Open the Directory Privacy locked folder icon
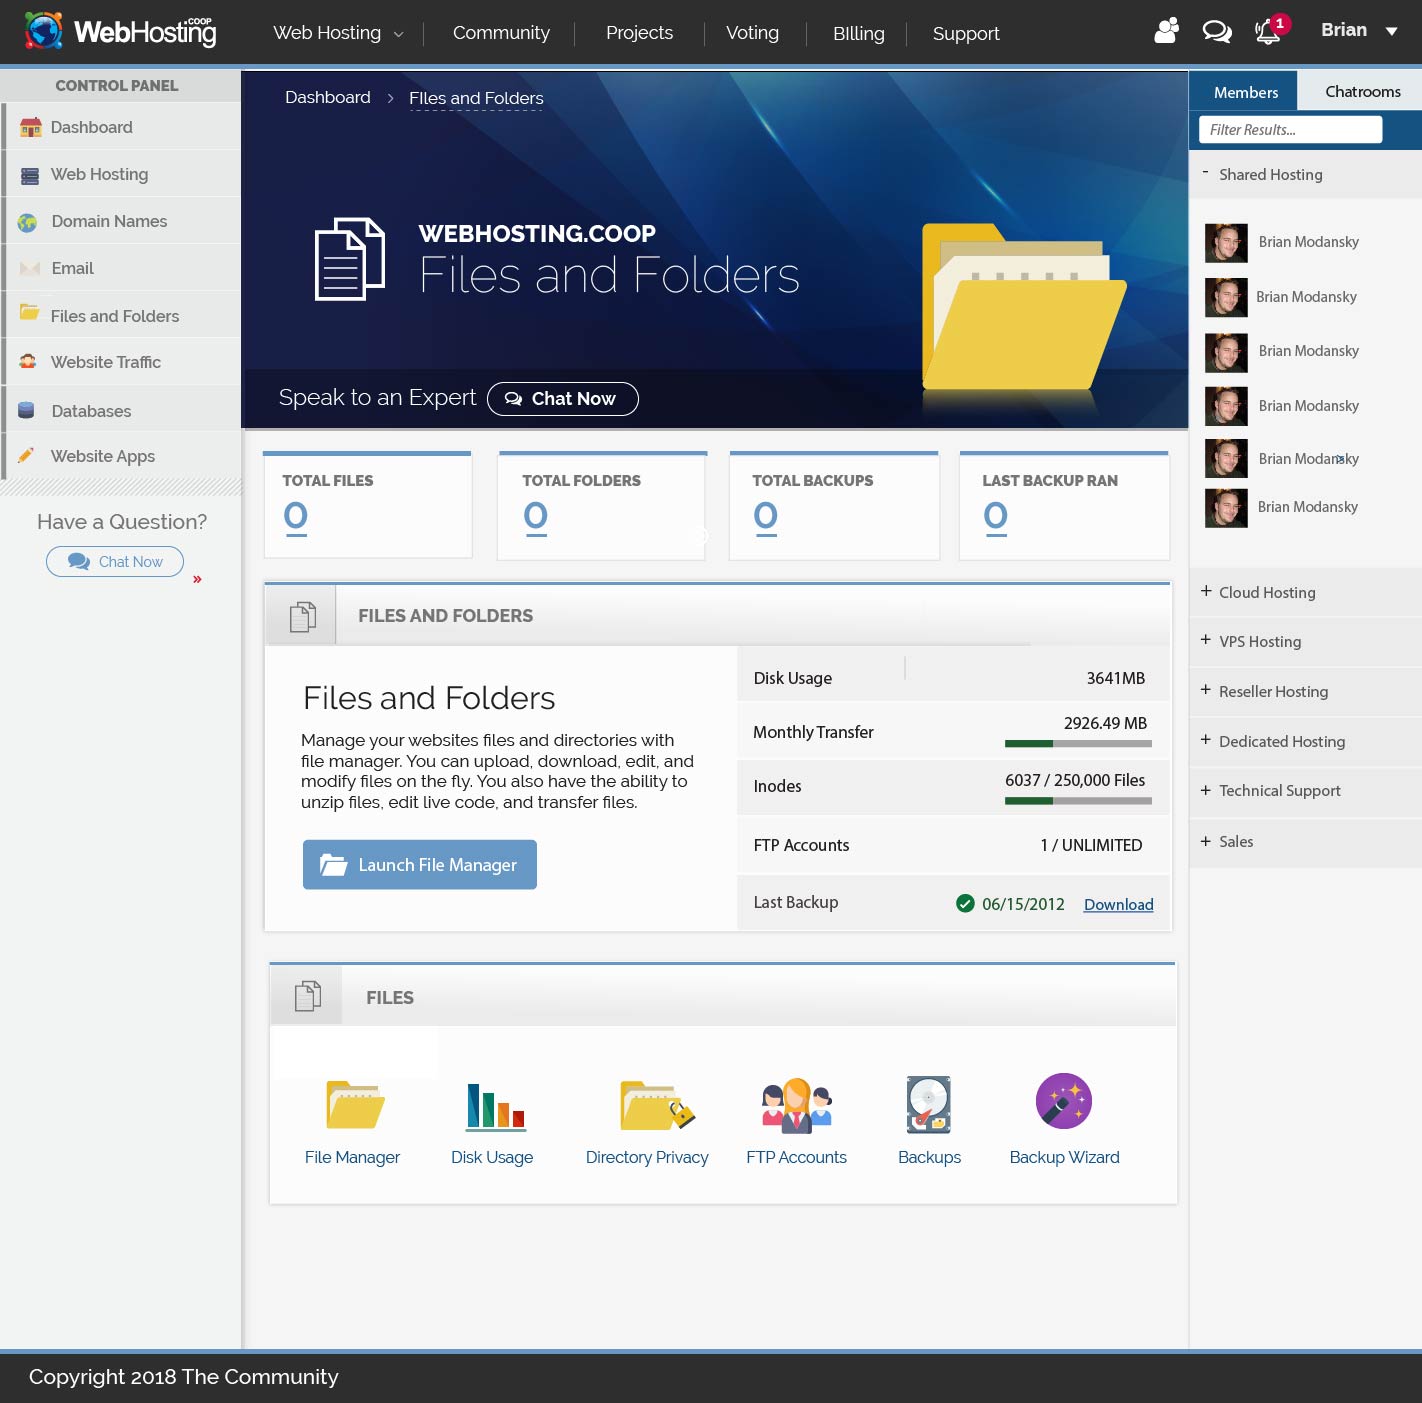 657,1104
